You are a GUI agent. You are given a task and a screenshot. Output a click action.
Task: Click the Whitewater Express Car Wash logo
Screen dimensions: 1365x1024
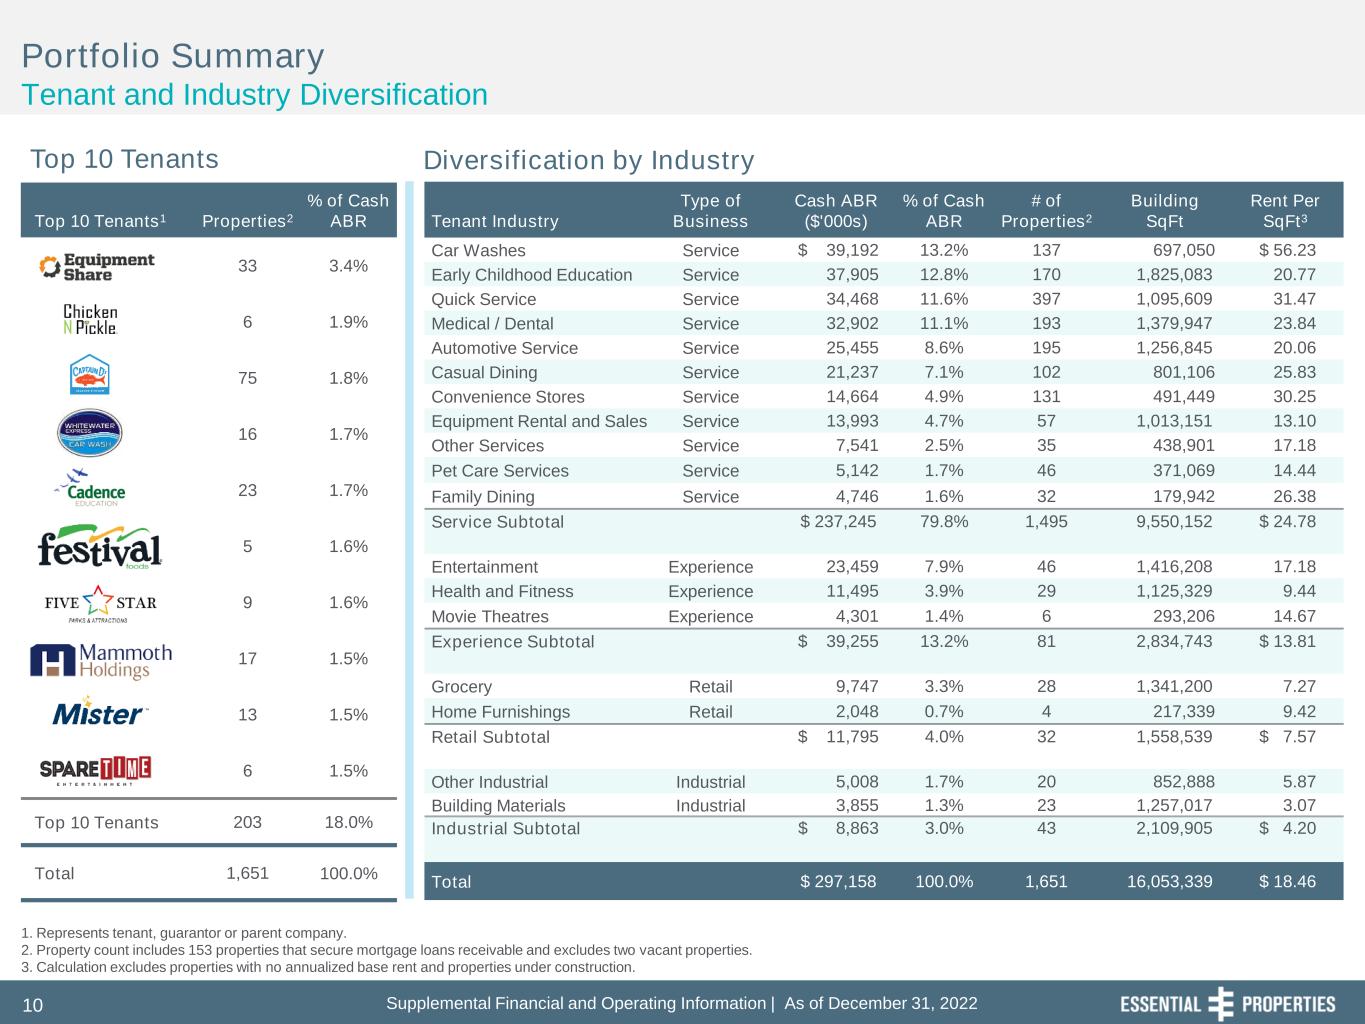click(90, 433)
